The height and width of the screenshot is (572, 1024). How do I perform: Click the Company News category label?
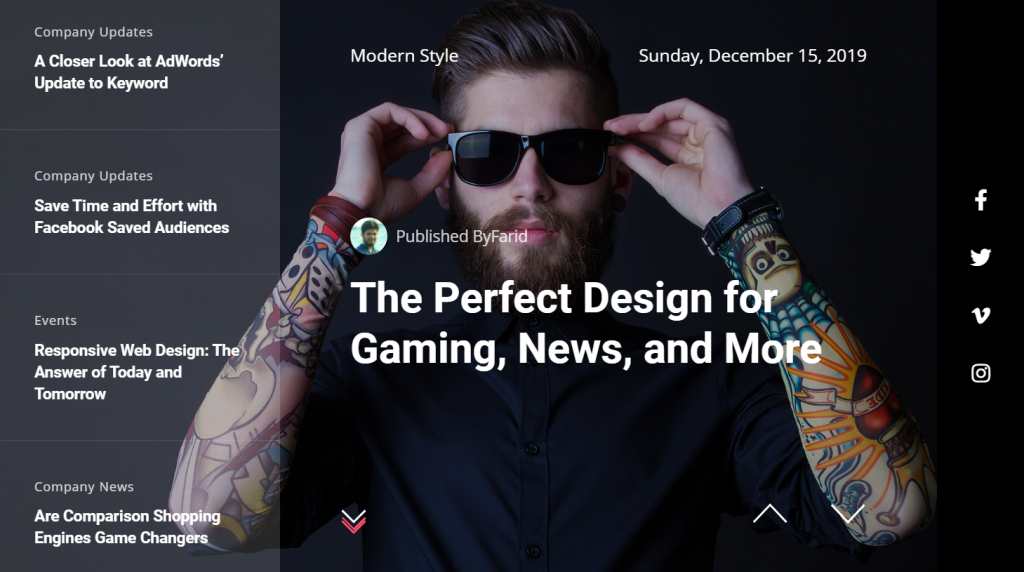(84, 487)
